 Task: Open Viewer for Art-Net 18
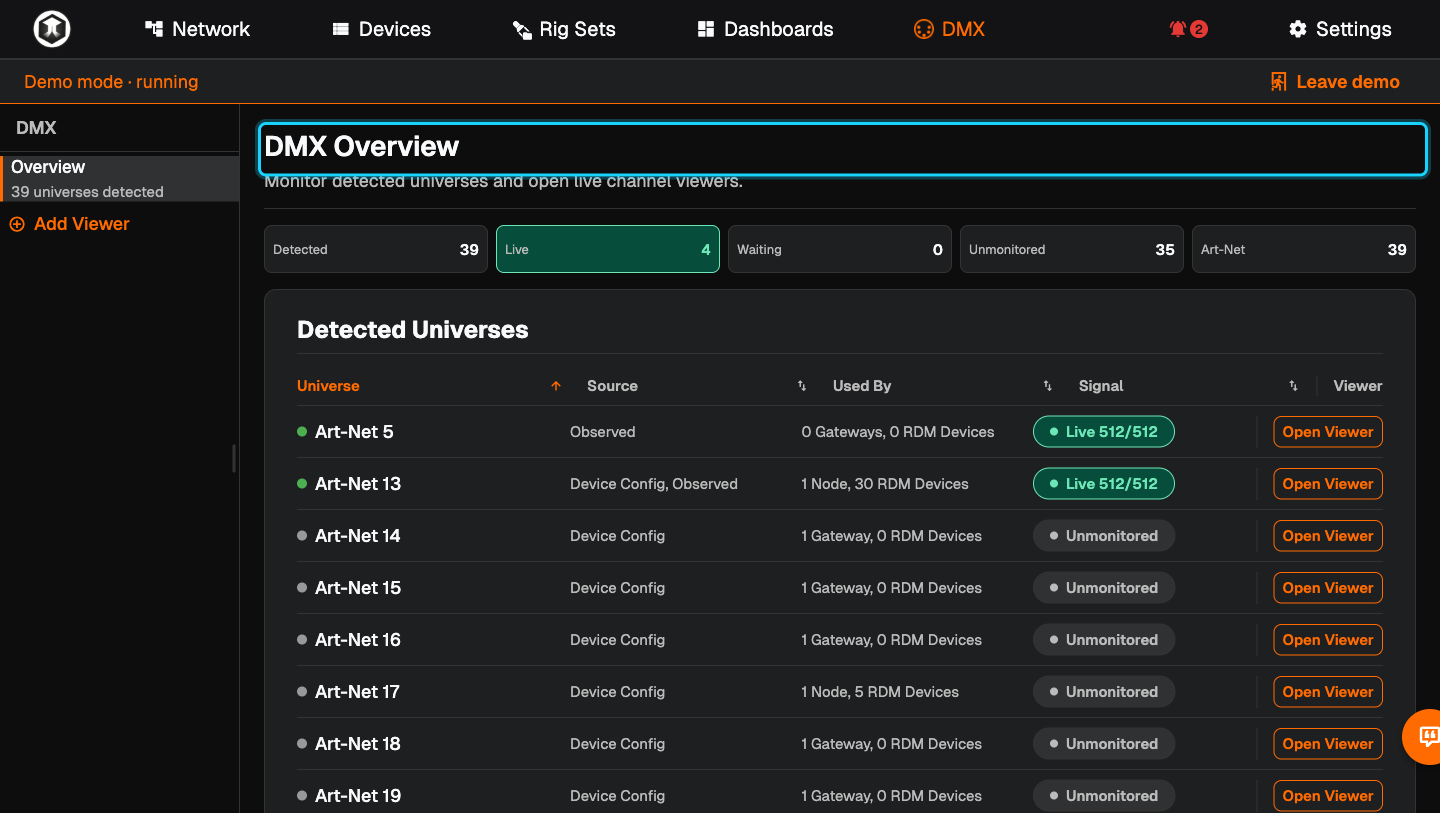click(1328, 744)
